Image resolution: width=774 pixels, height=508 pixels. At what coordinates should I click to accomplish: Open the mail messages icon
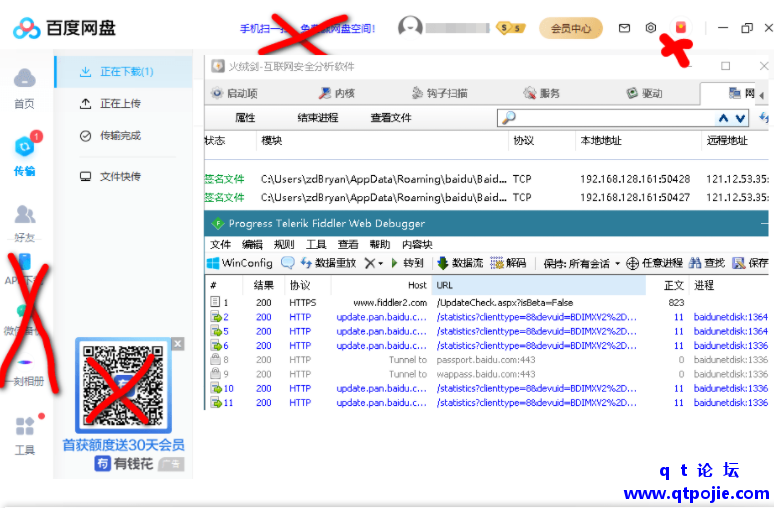click(624, 28)
